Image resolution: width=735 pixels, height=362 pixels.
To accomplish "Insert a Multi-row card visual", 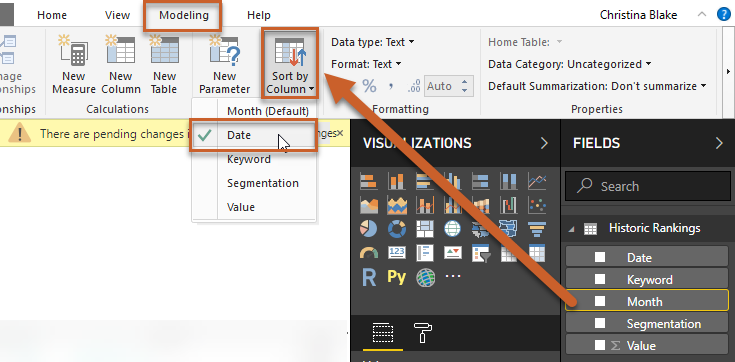I will tap(425, 253).
